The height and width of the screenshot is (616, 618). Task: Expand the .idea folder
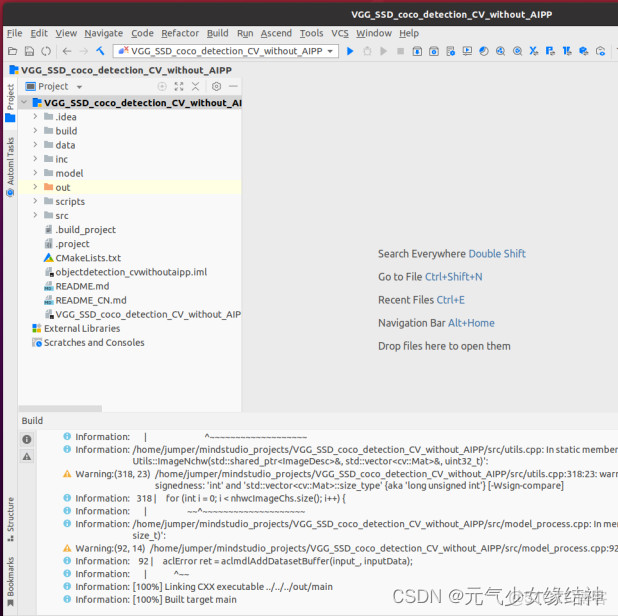pyautogui.click(x=35, y=116)
